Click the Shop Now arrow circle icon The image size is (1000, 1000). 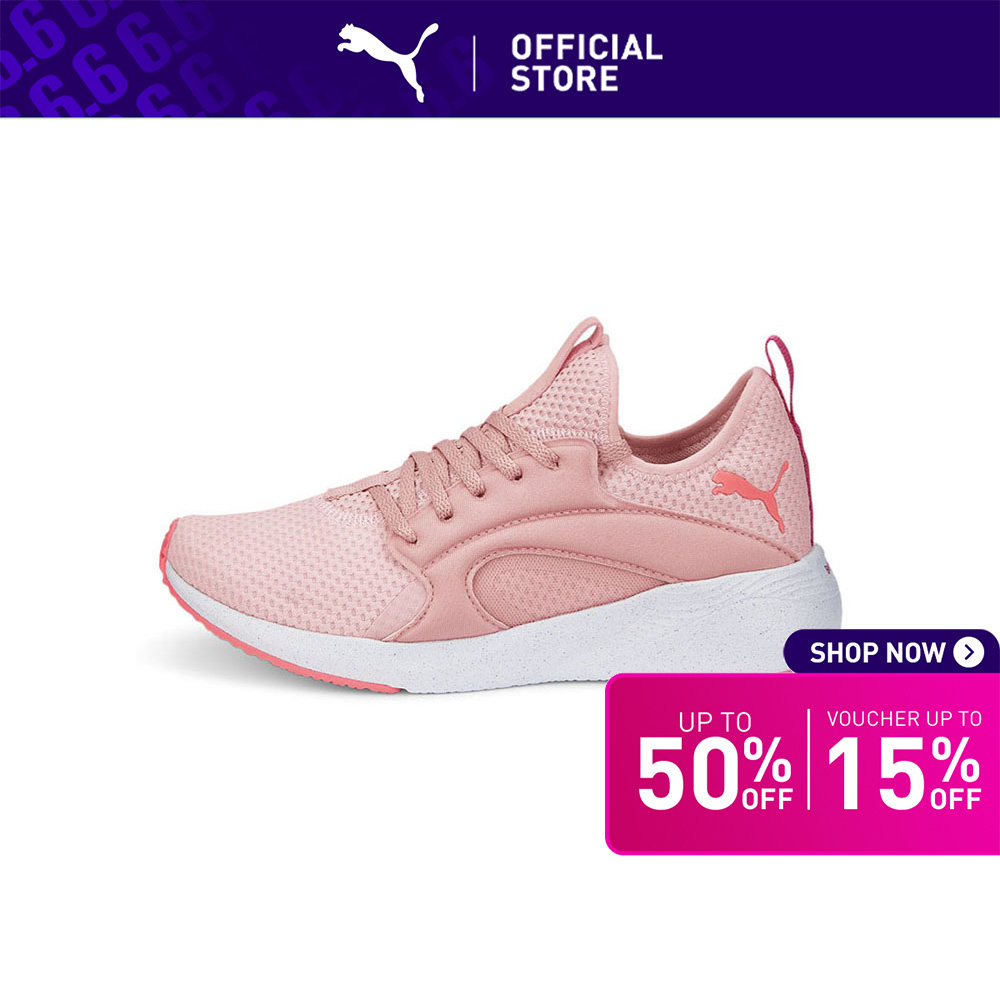click(x=969, y=652)
